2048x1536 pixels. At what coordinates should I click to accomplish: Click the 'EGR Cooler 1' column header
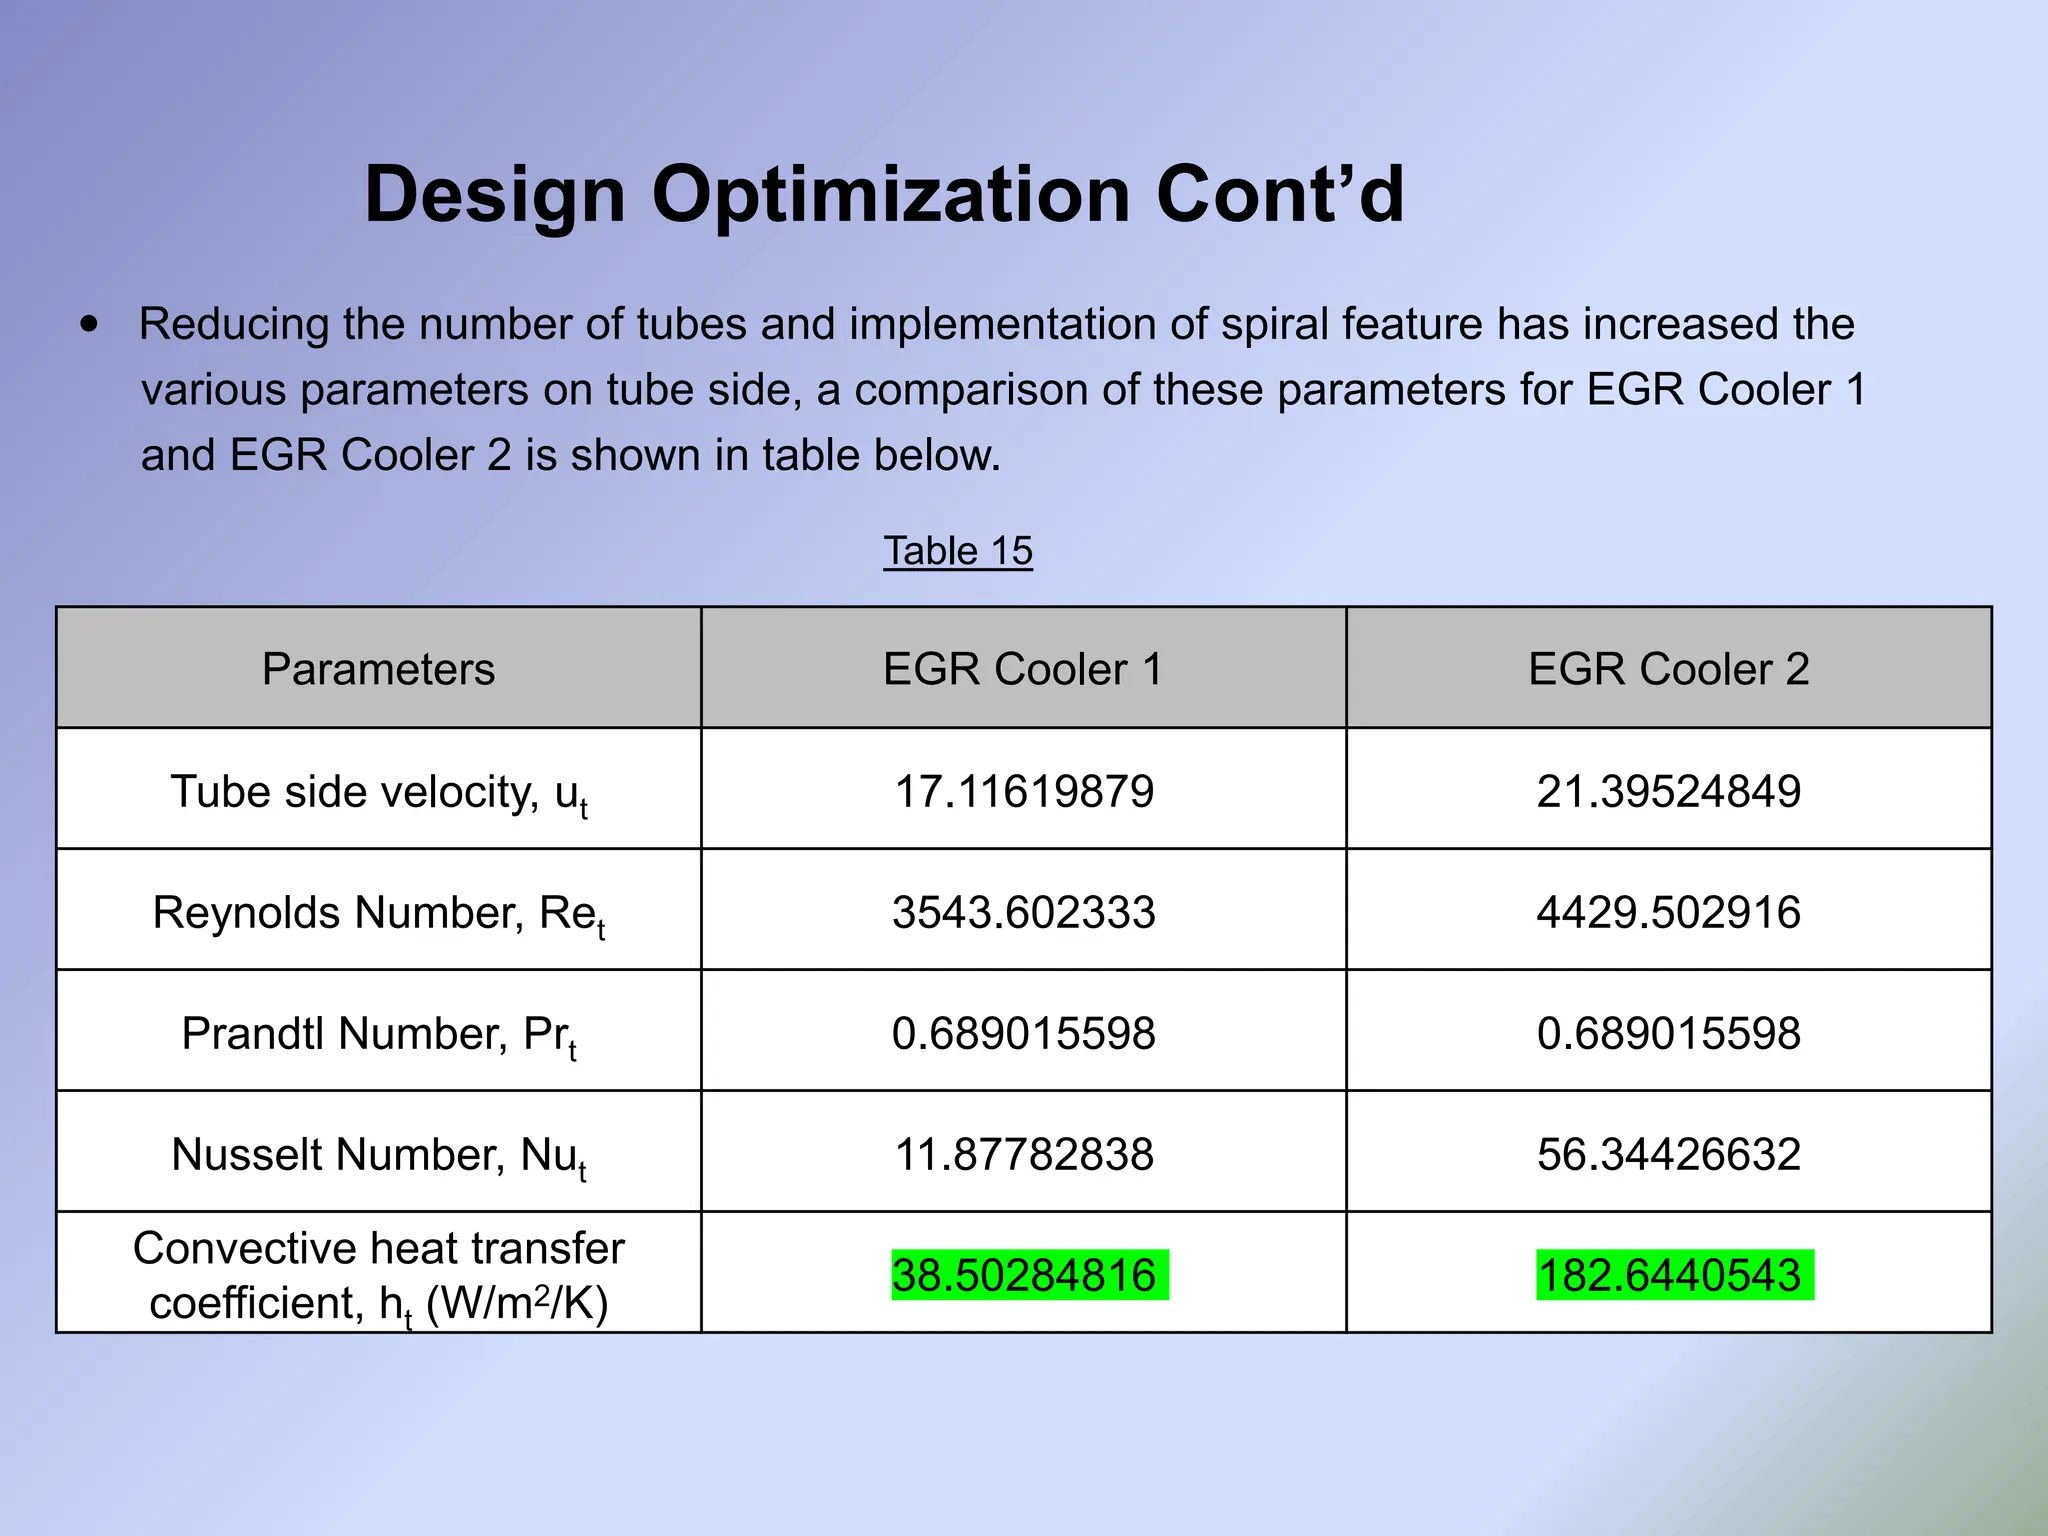pos(1024,668)
